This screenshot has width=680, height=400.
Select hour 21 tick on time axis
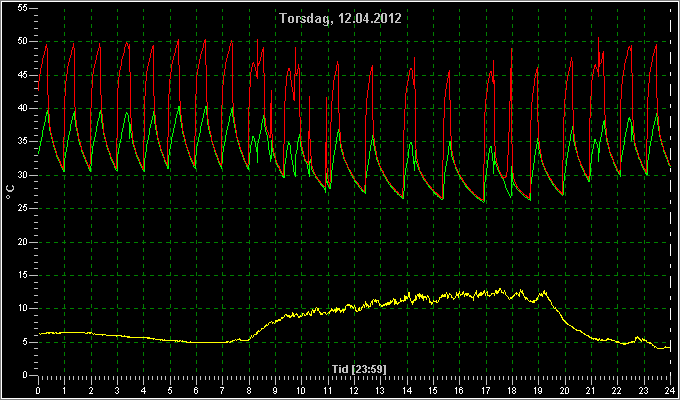click(x=591, y=390)
